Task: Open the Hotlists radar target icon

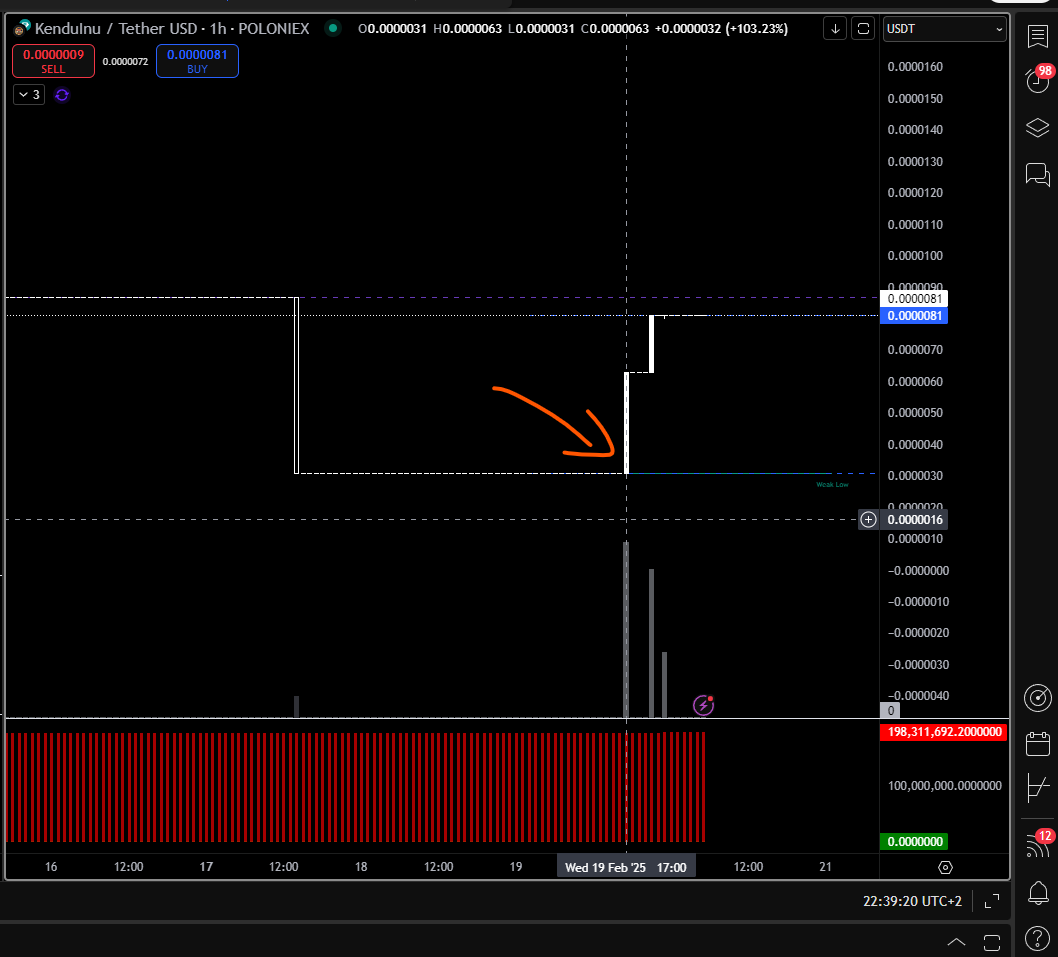Action: (1037, 698)
